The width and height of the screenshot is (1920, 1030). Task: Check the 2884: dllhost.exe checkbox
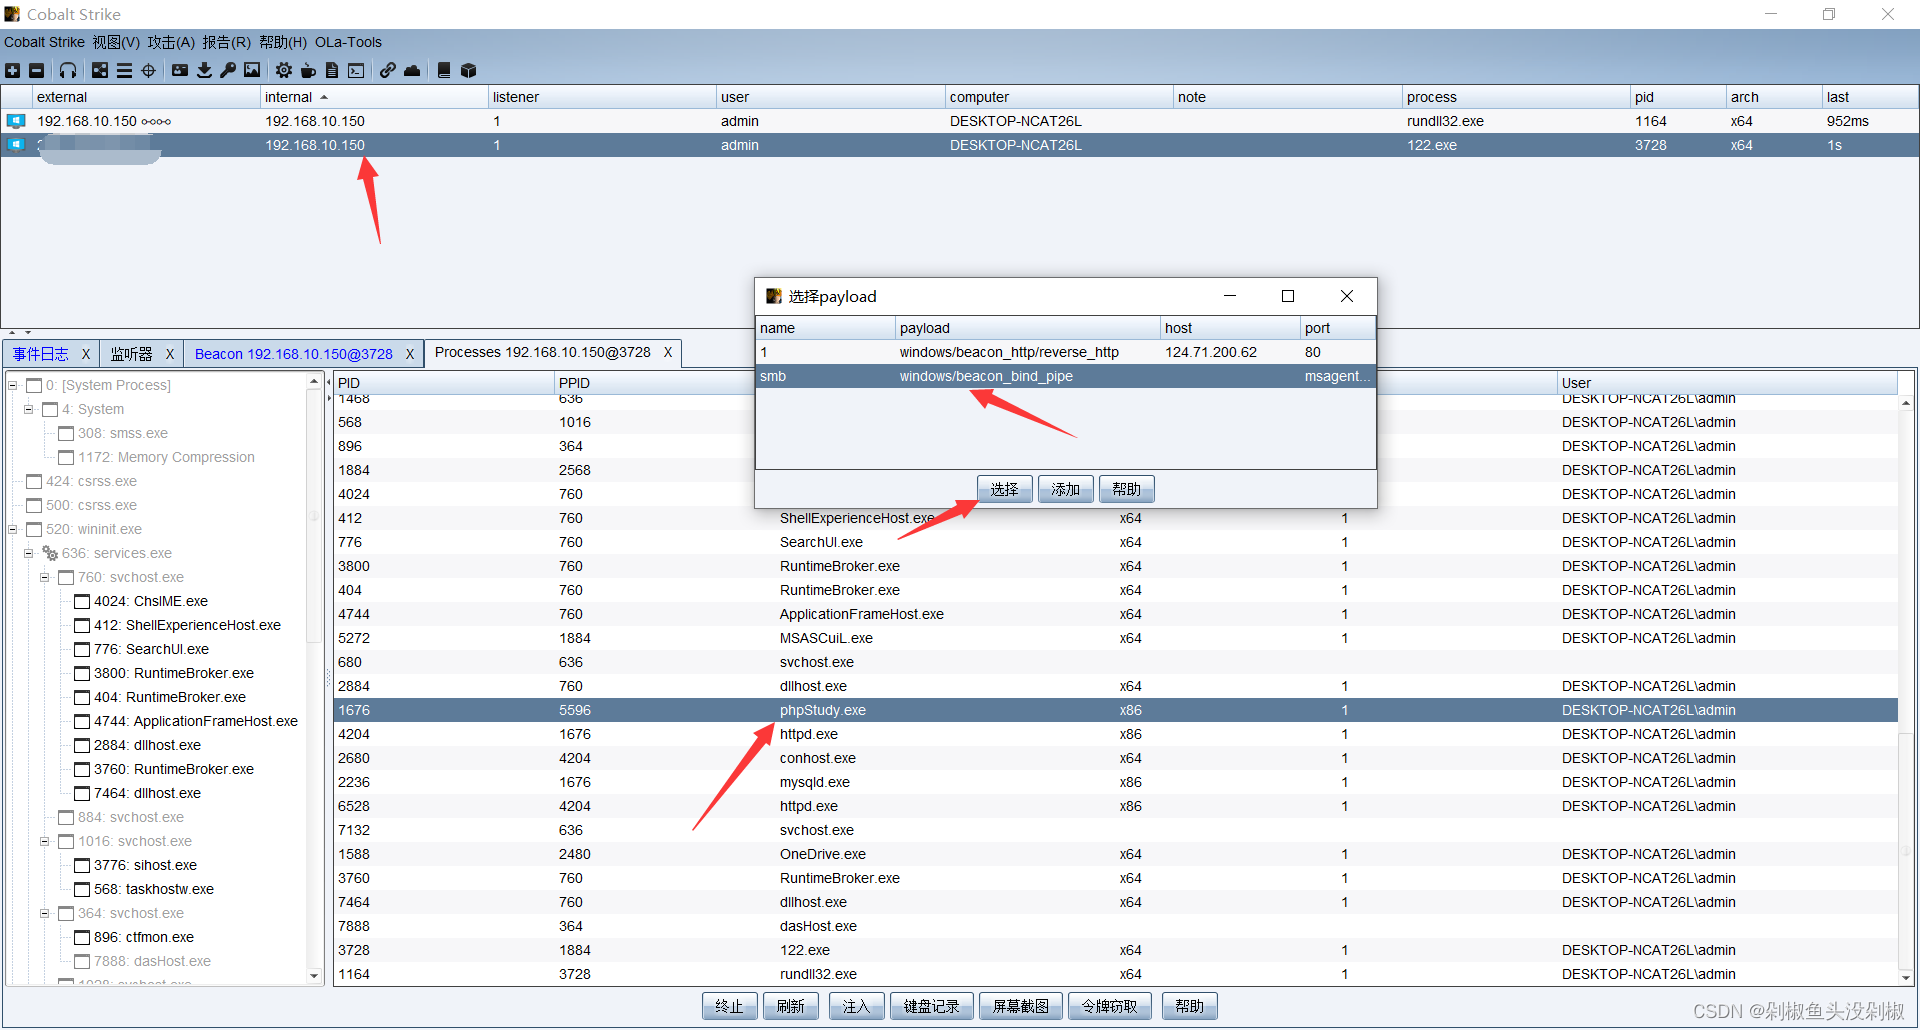82,746
